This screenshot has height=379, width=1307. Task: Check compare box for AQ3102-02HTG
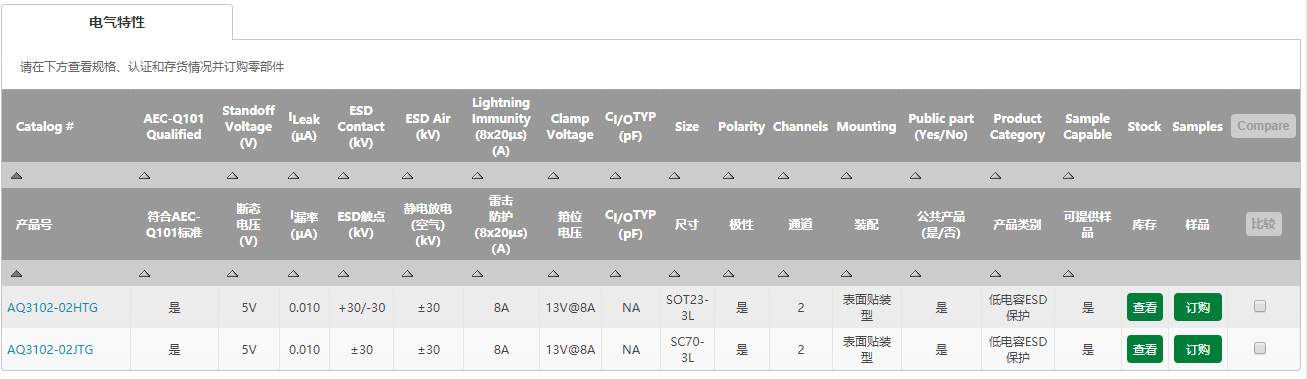point(1260,307)
